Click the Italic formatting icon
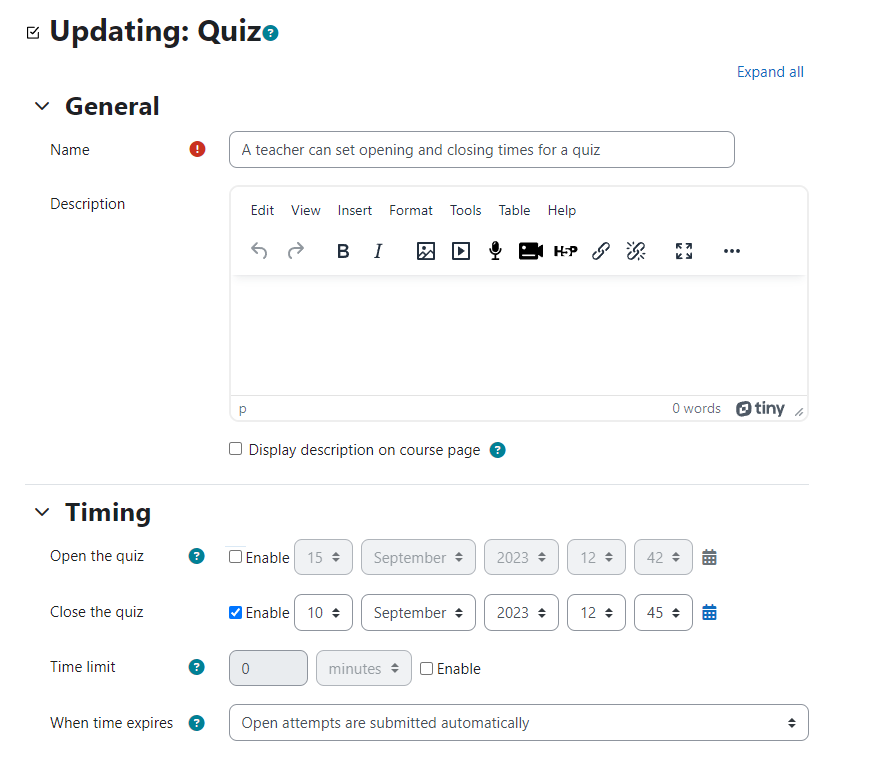The height and width of the screenshot is (758, 870). click(378, 251)
